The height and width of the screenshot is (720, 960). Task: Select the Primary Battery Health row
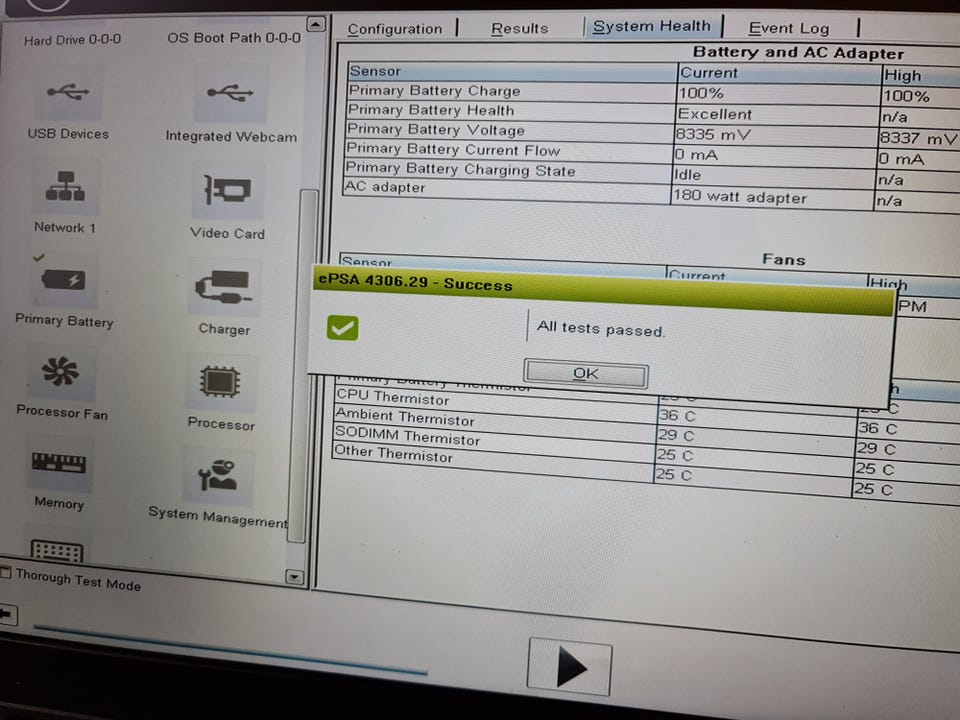(653, 113)
